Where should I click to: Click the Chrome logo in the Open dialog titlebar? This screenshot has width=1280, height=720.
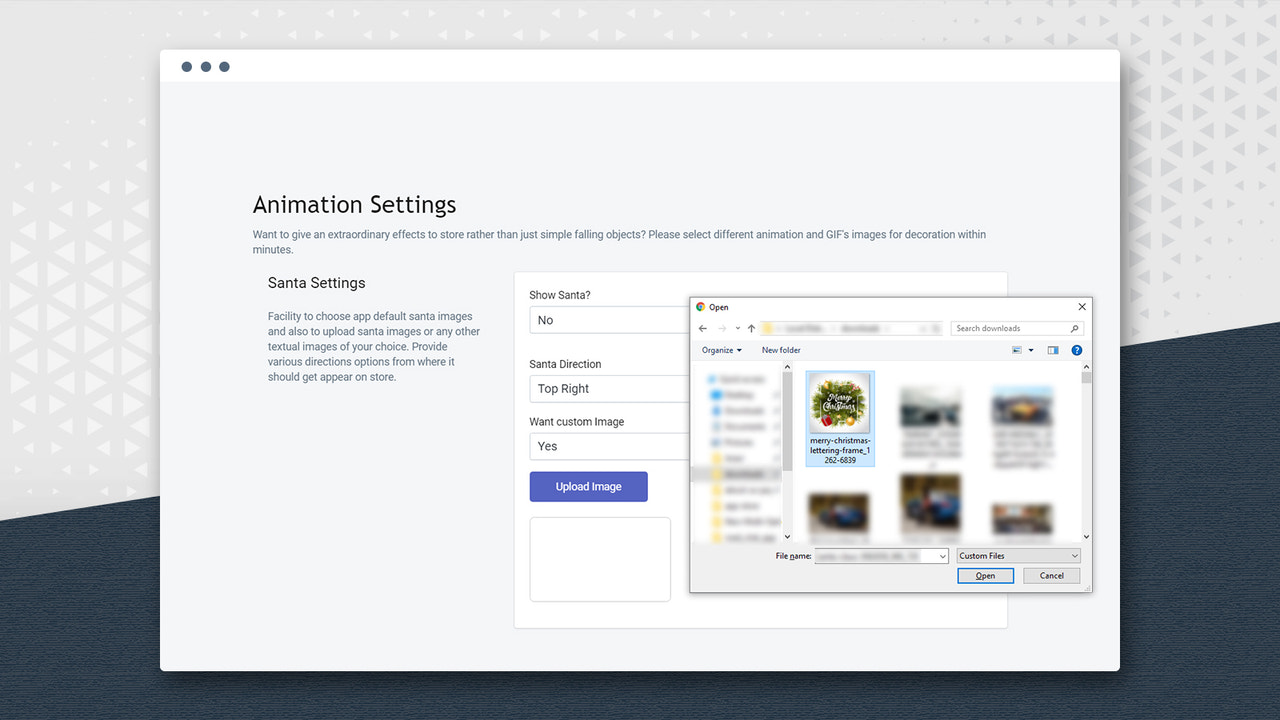click(x=700, y=307)
